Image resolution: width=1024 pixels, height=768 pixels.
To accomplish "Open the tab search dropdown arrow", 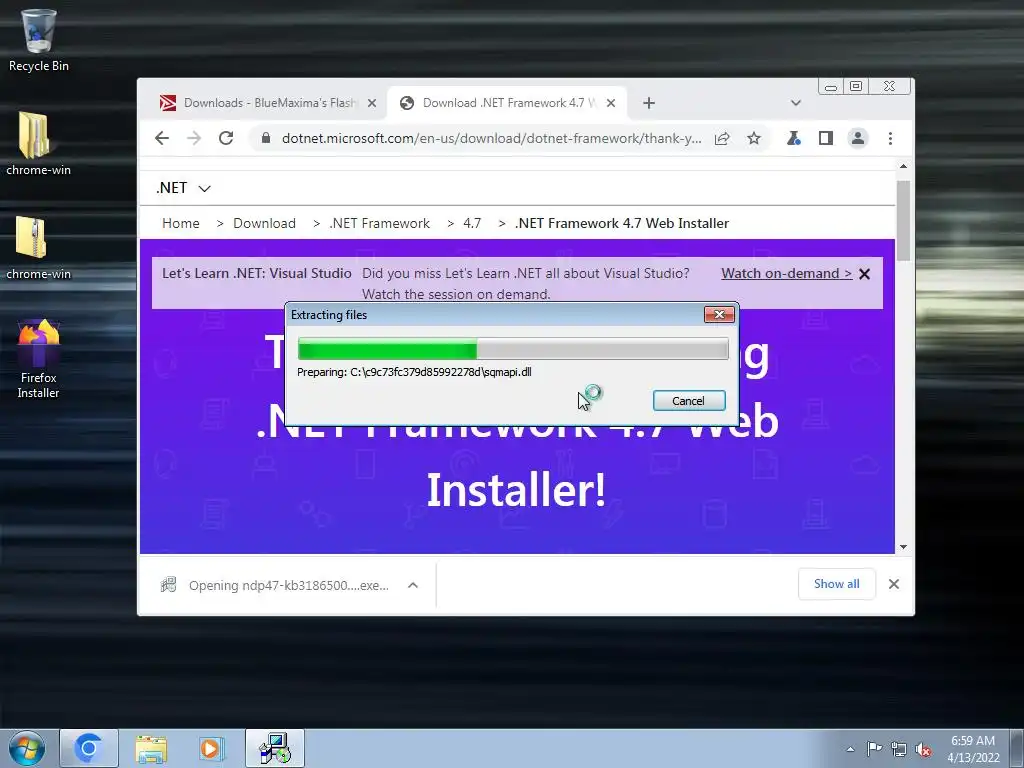I will tap(795, 103).
